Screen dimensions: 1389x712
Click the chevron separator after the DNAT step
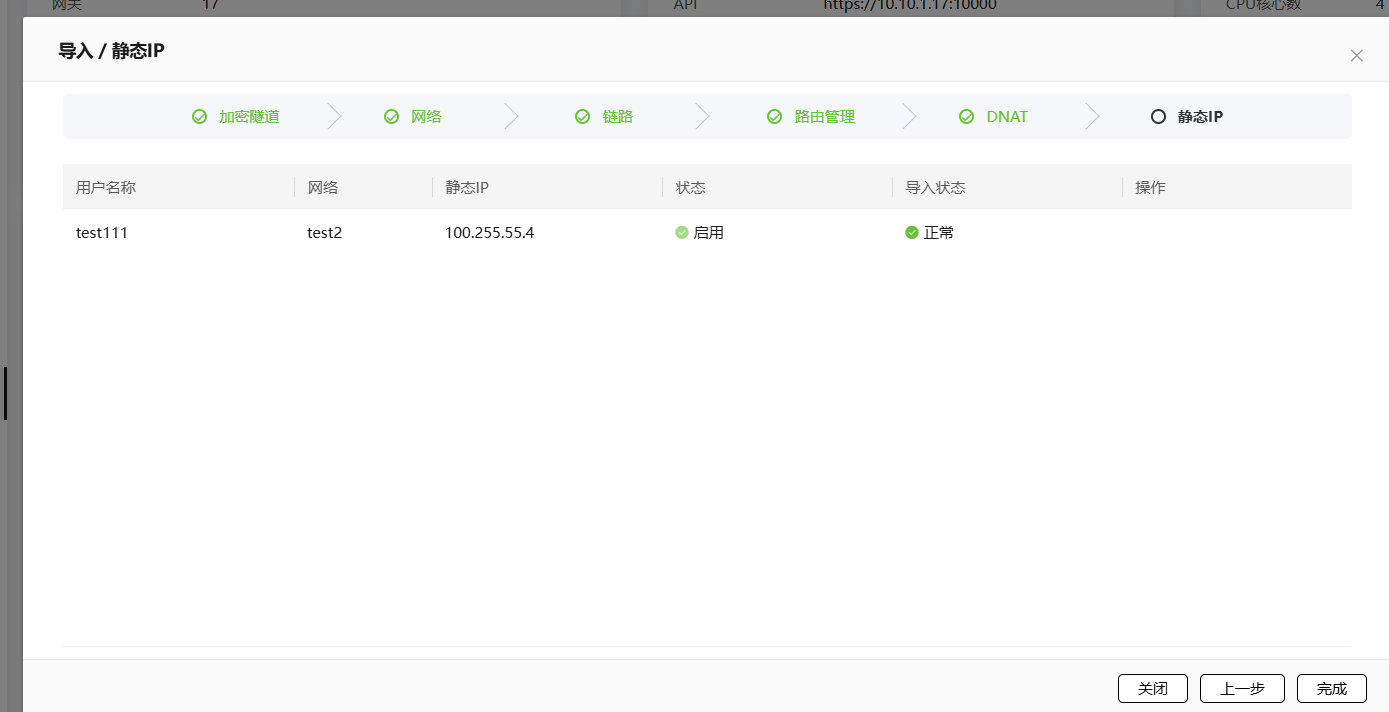click(1092, 116)
